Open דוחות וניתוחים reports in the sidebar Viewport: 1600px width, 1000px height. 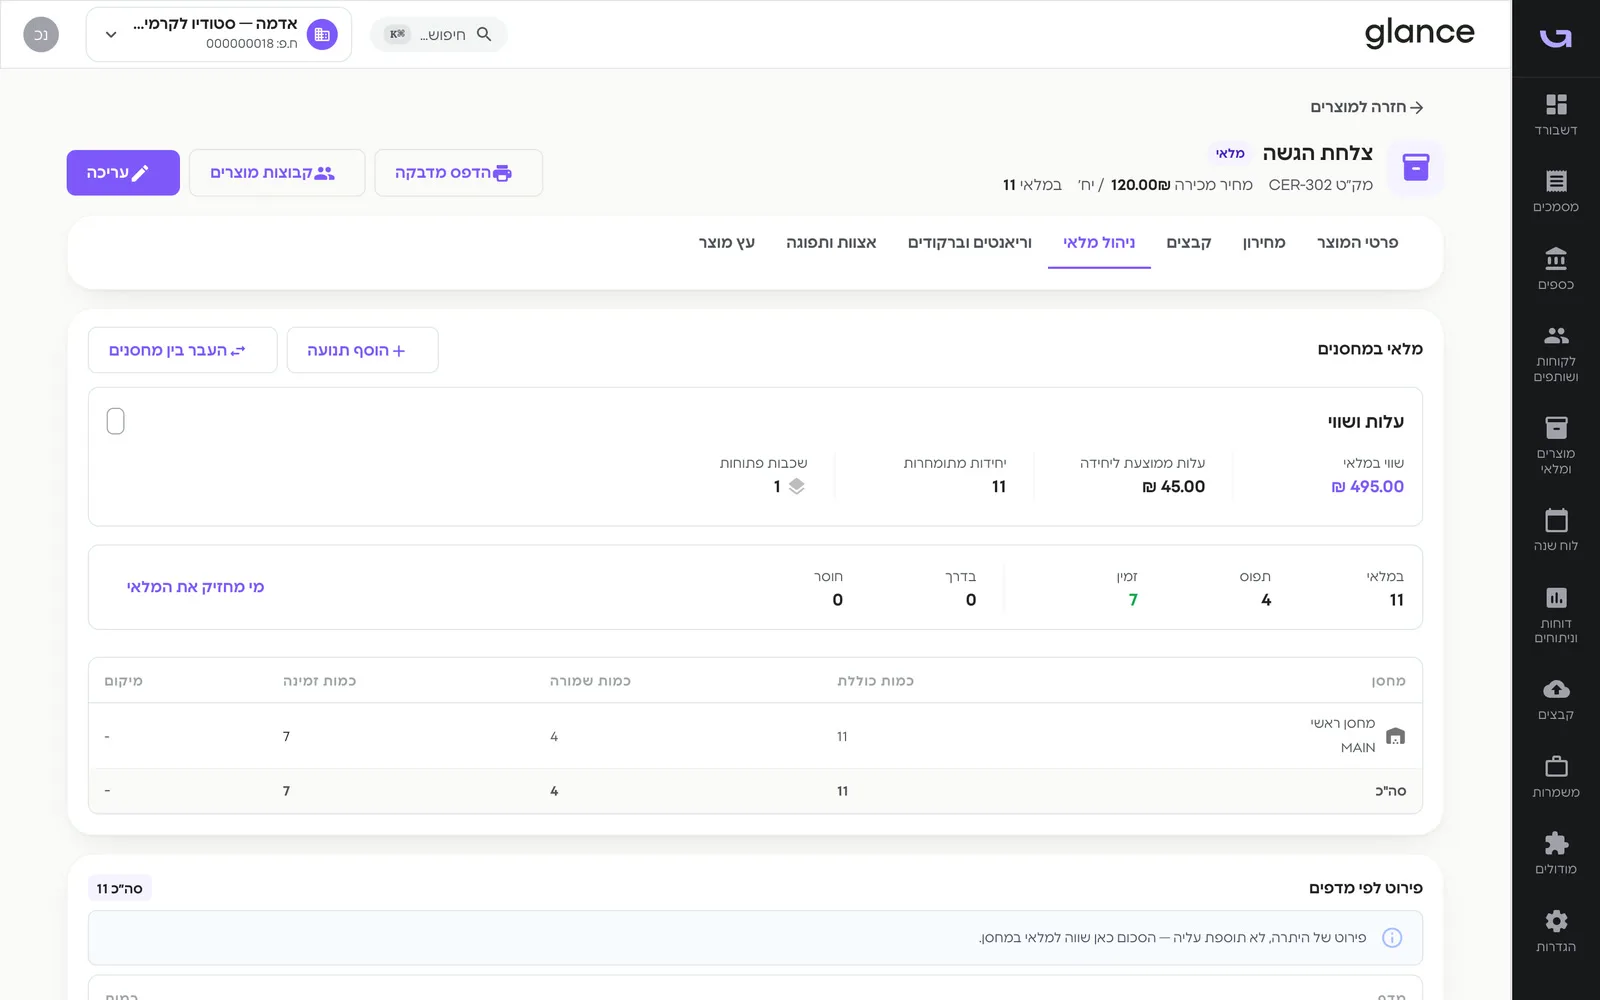pyautogui.click(x=1556, y=615)
